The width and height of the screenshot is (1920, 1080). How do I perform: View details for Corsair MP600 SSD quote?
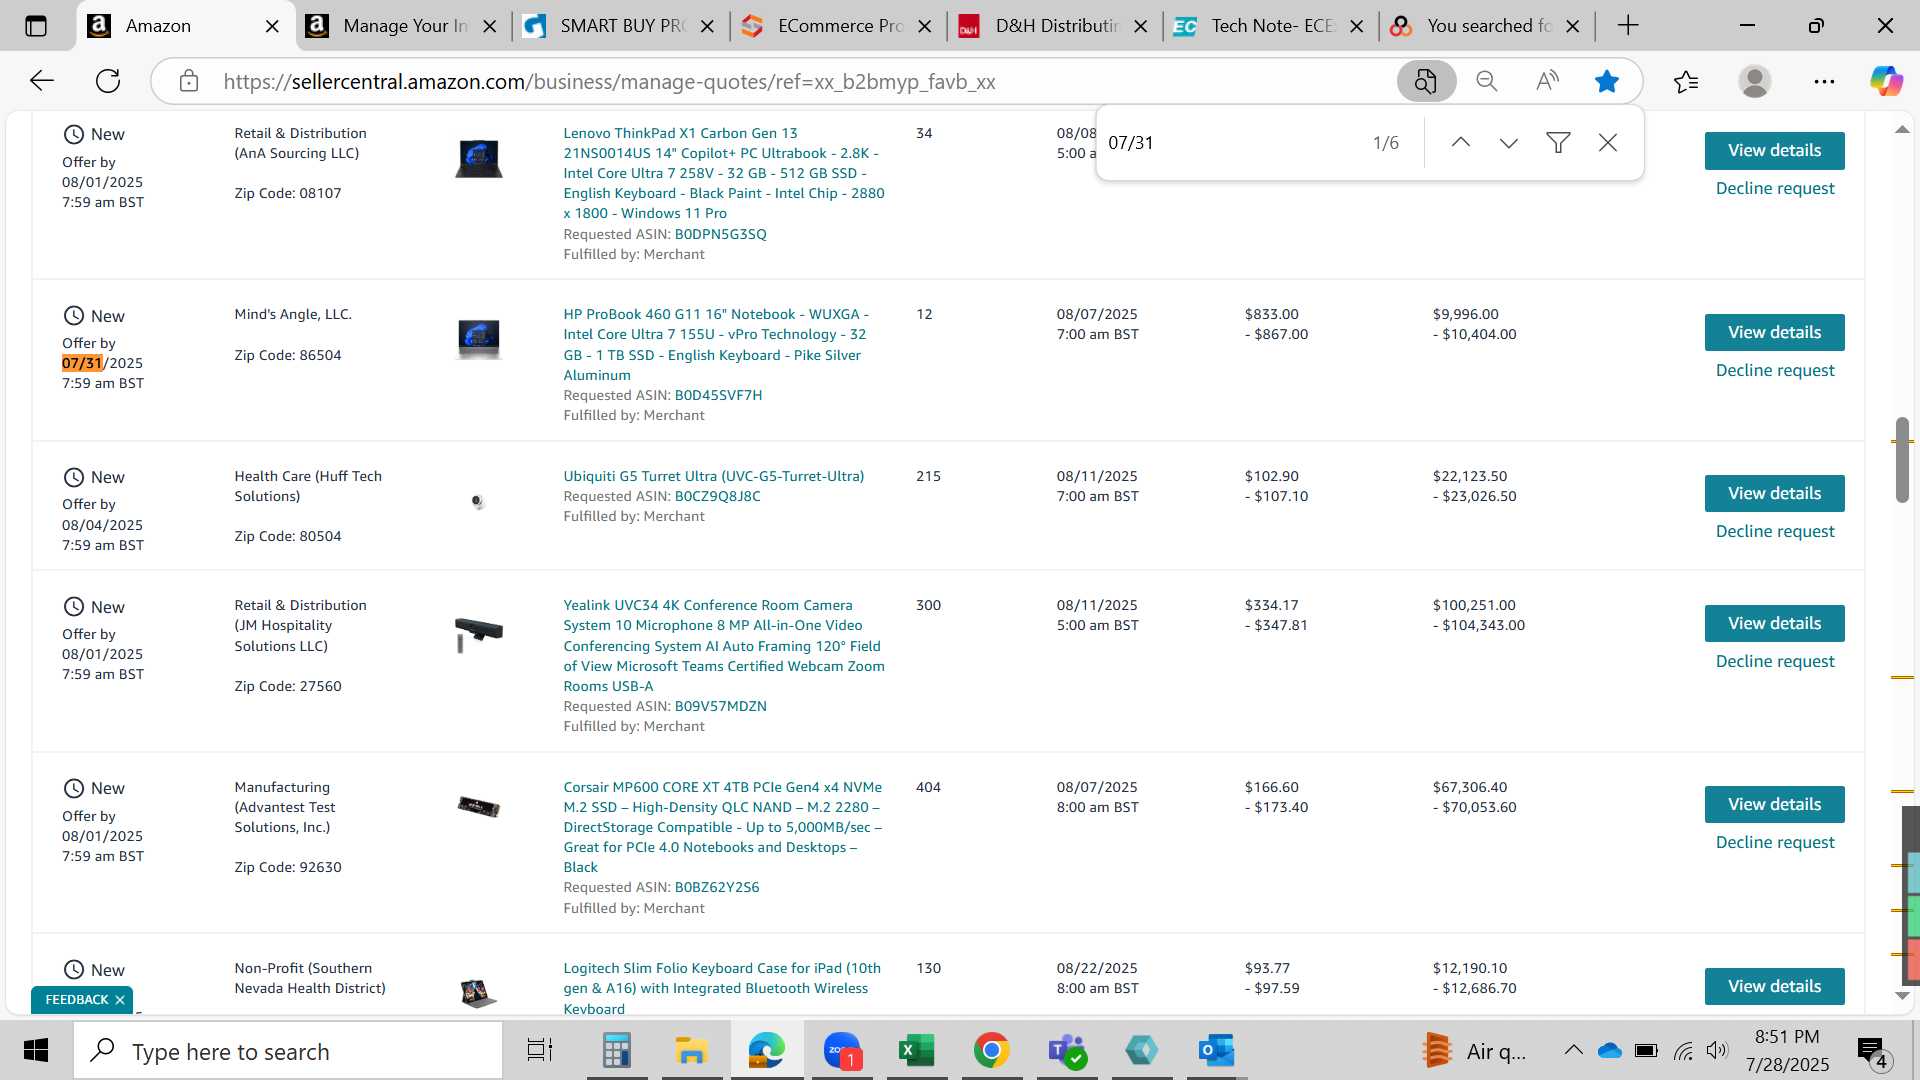tap(1774, 805)
